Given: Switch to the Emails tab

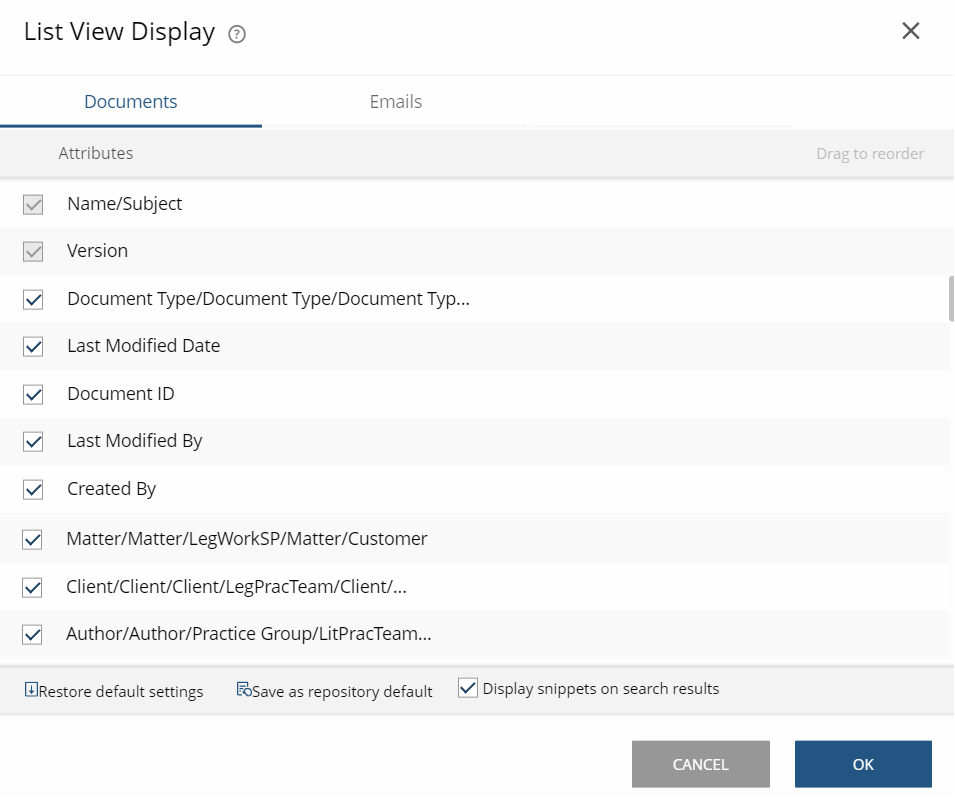Looking at the screenshot, I should 395,101.
